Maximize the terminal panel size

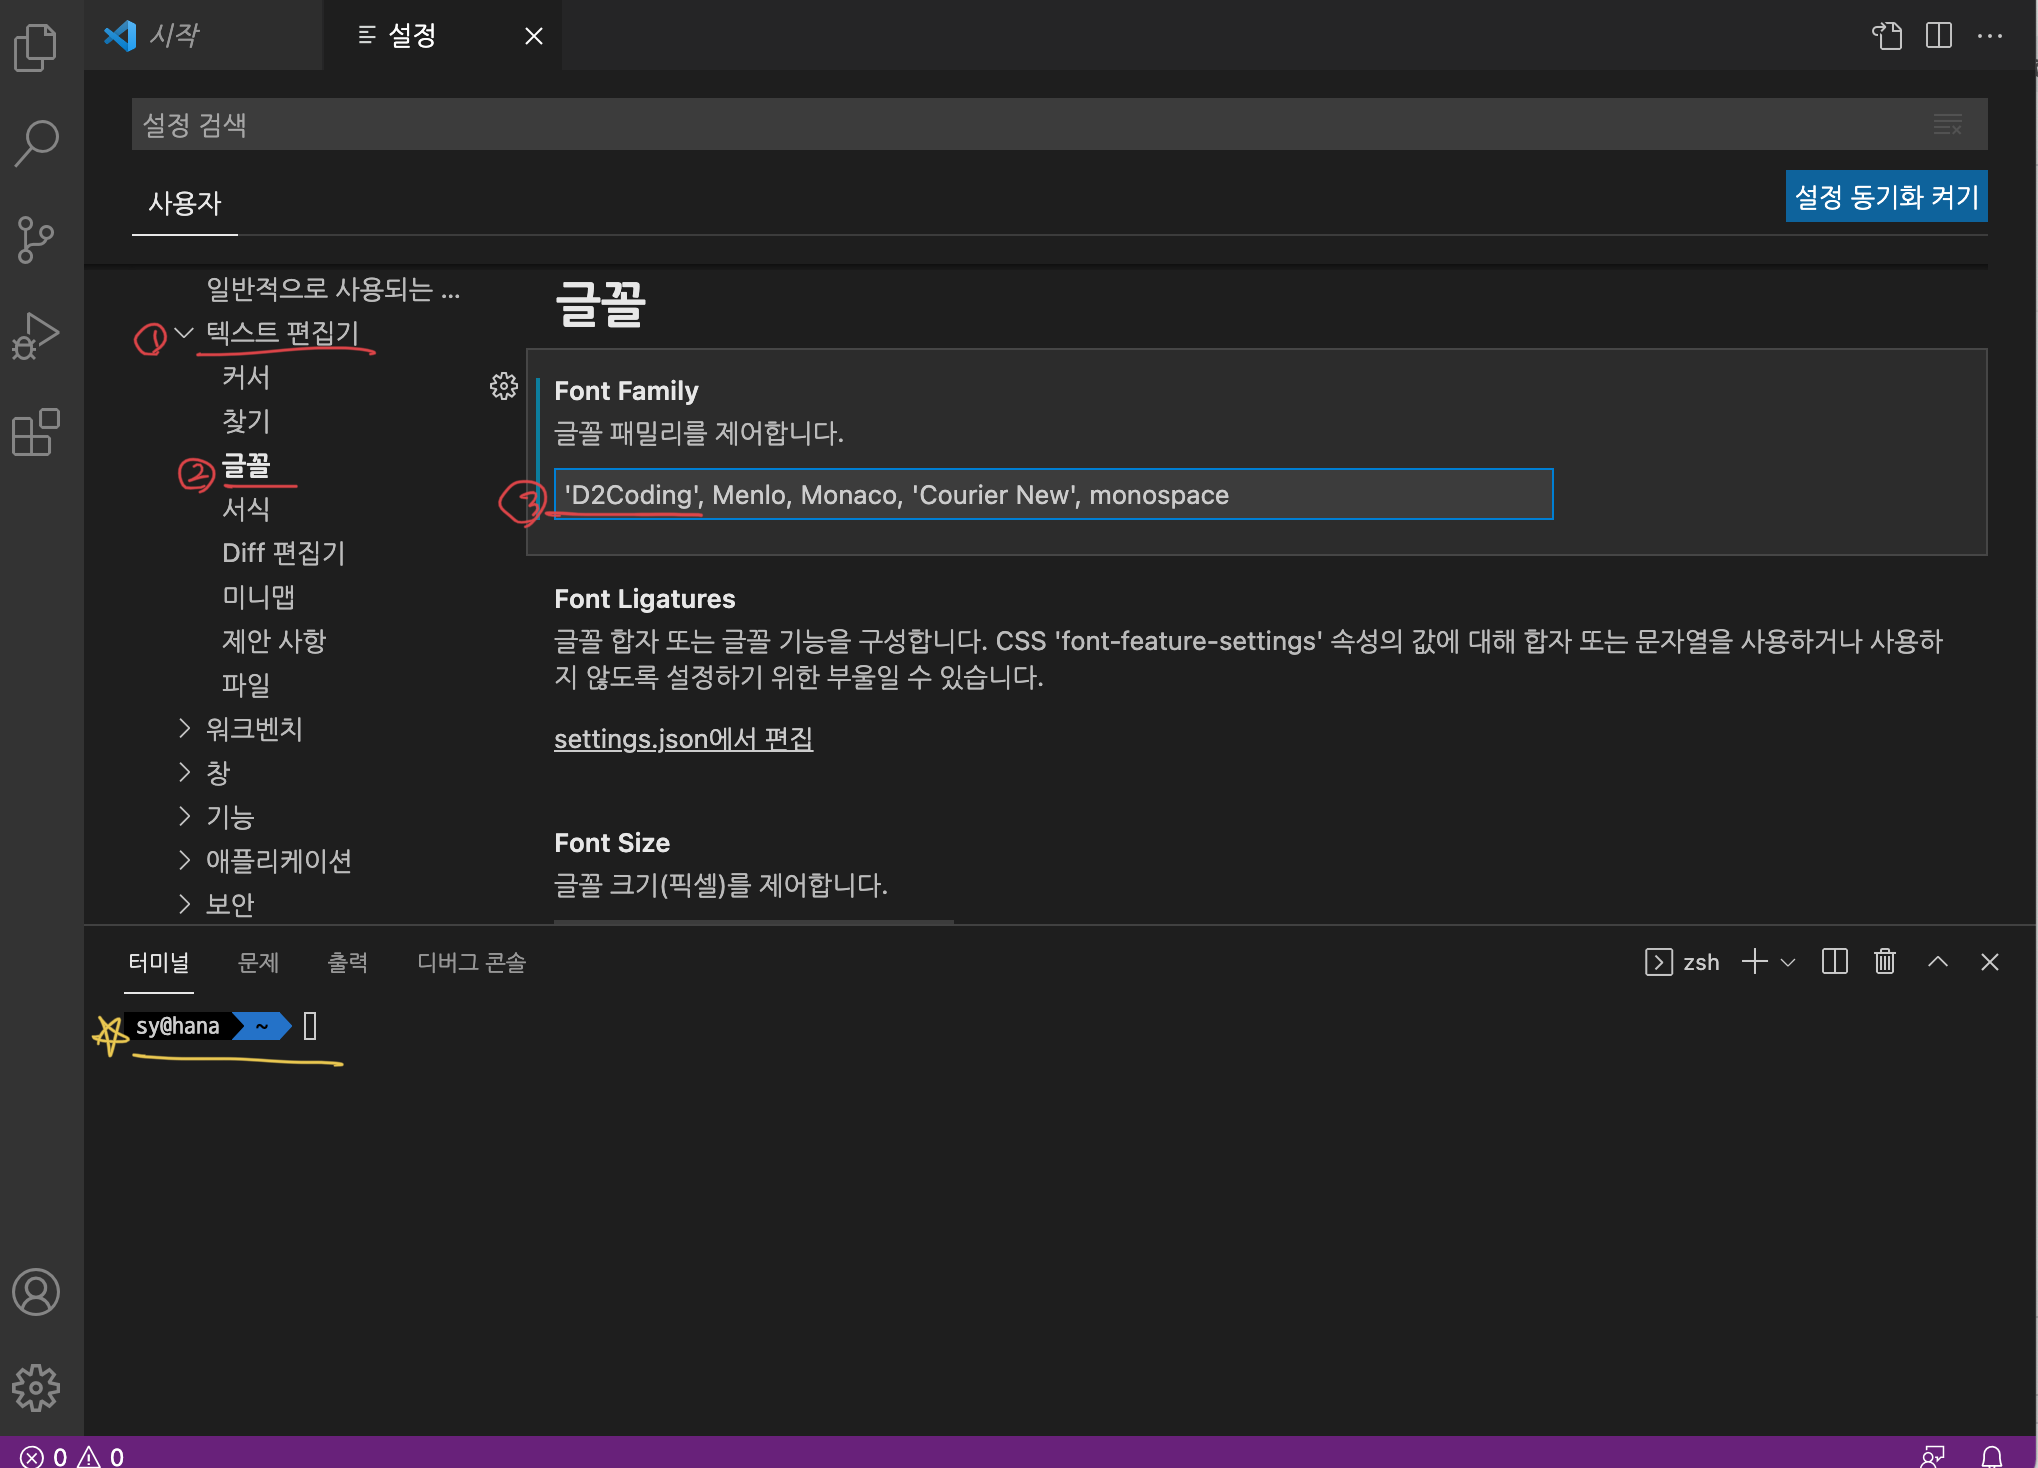pos(1938,962)
